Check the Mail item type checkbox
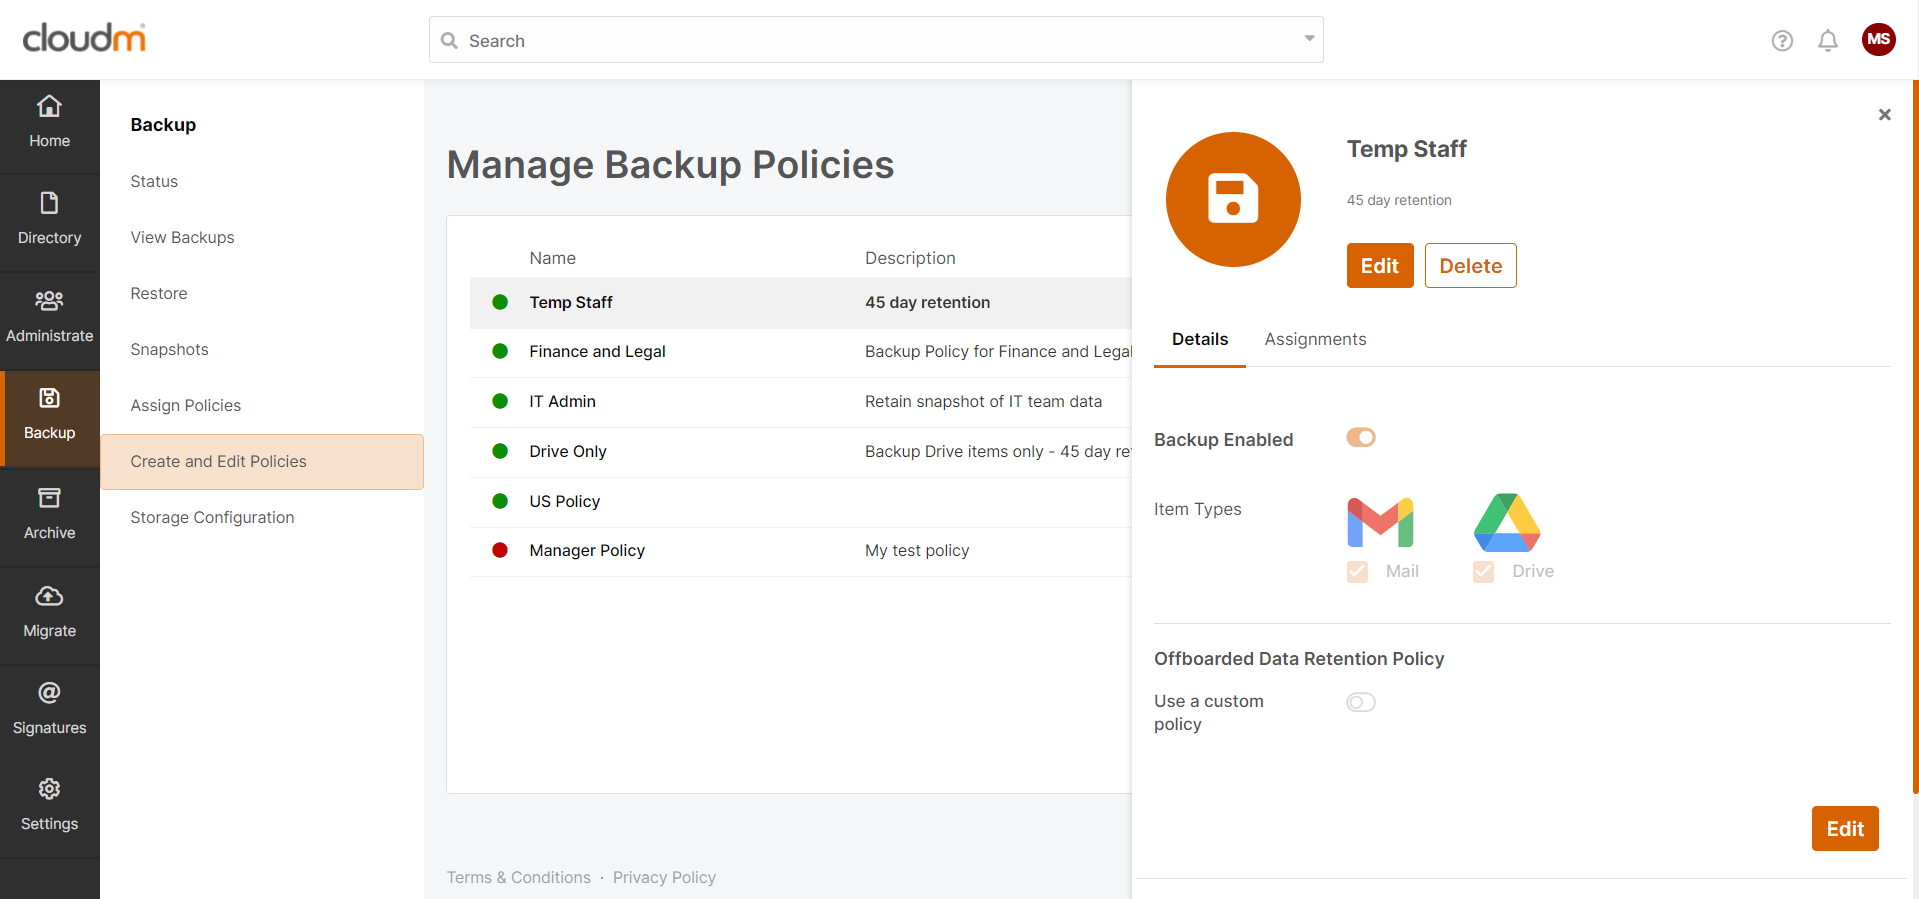The width and height of the screenshot is (1919, 899). pyautogui.click(x=1357, y=572)
